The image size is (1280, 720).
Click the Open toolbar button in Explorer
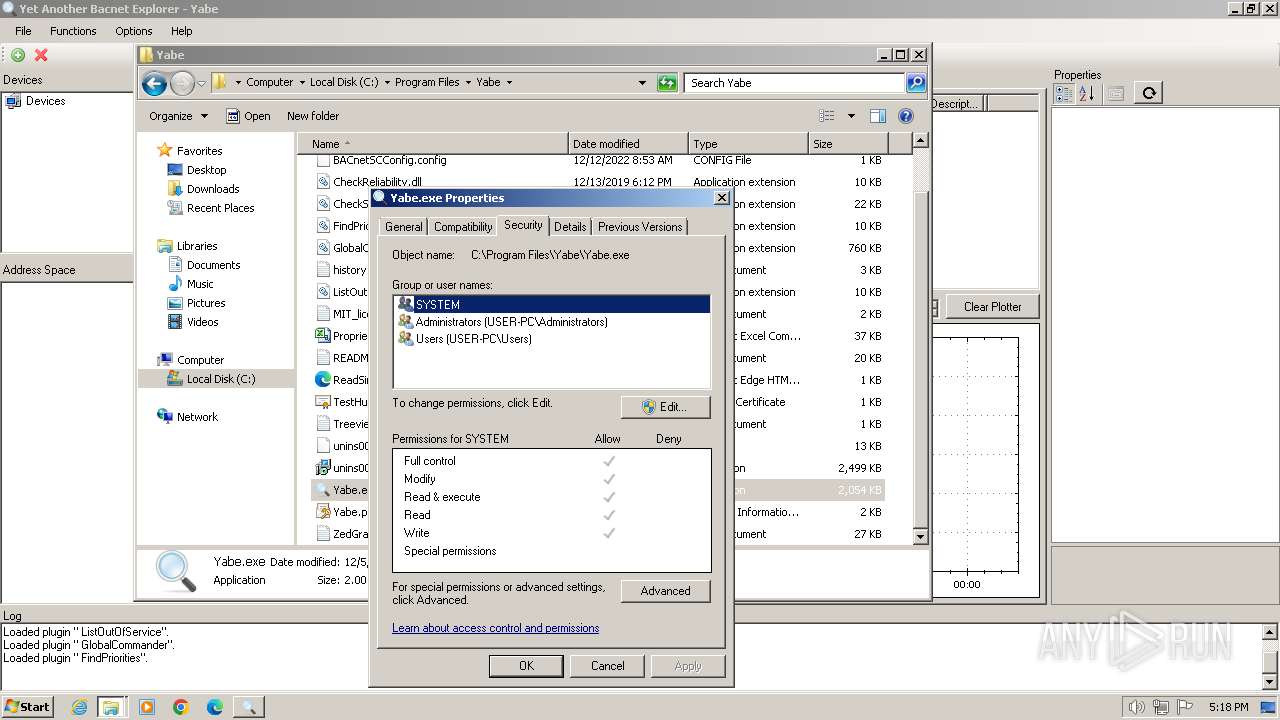pos(248,116)
